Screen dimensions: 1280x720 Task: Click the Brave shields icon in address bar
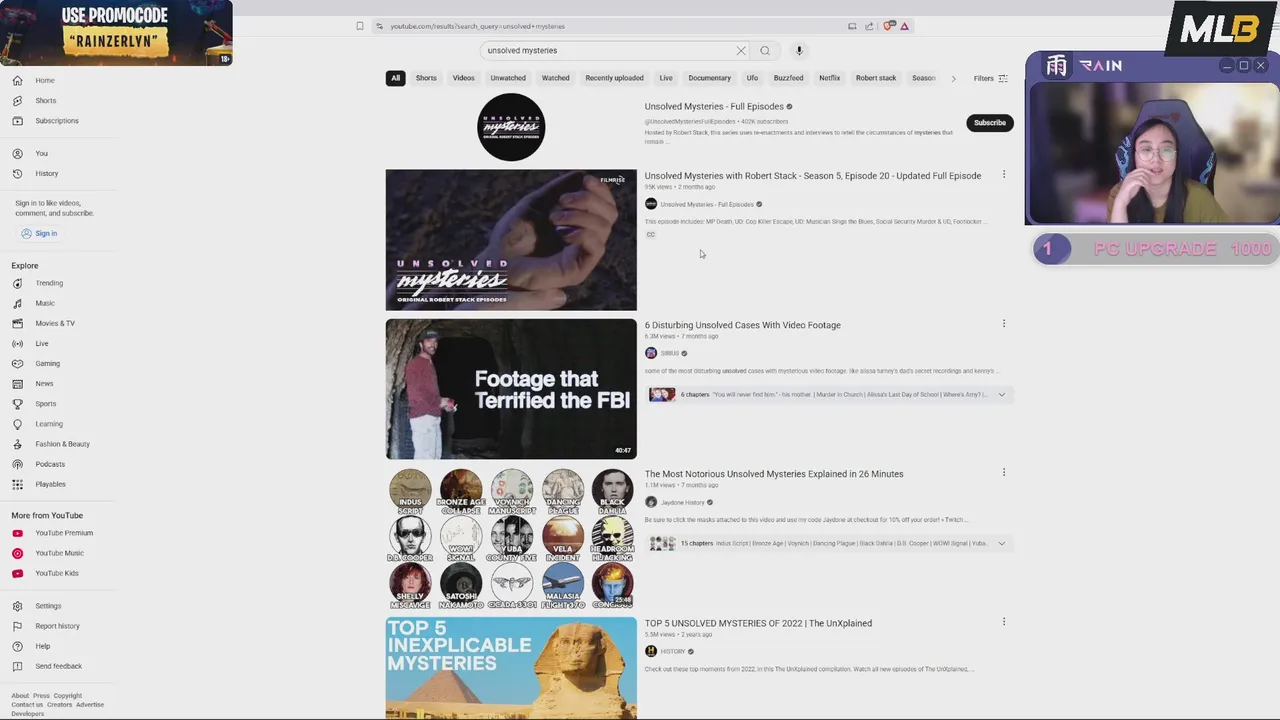(x=888, y=26)
